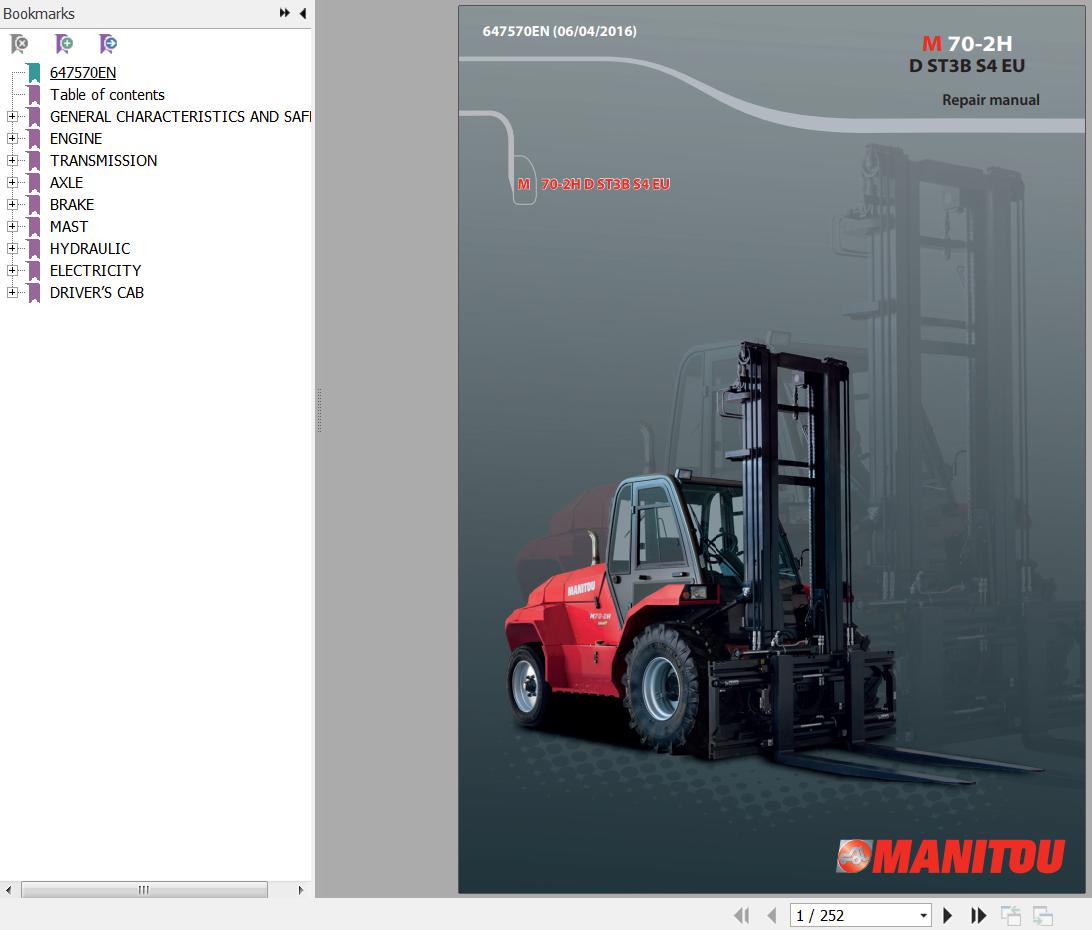Click the double-arrow expand bookmarks panel icon
The image size is (1092, 930).
[284, 13]
